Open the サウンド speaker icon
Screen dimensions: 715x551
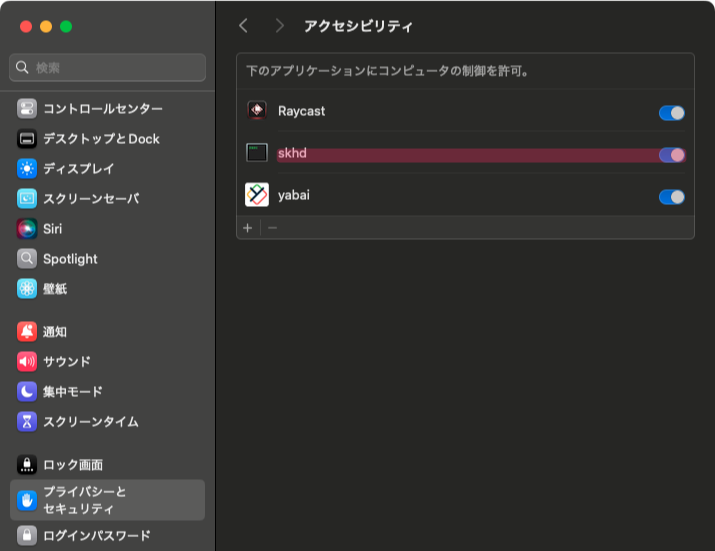(27, 362)
